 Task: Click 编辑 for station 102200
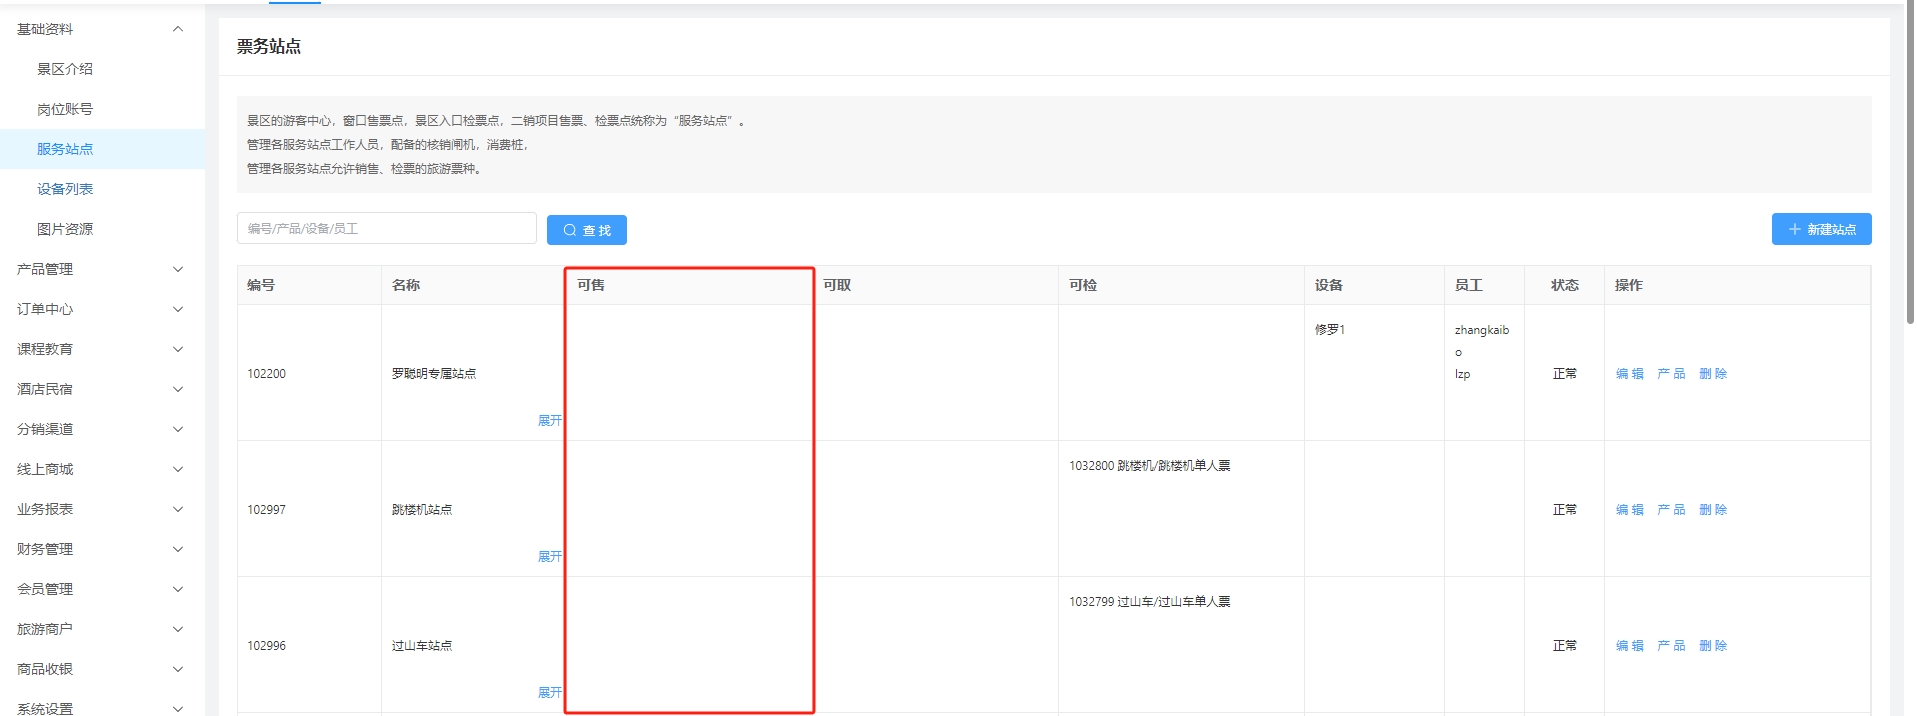(x=1629, y=374)
